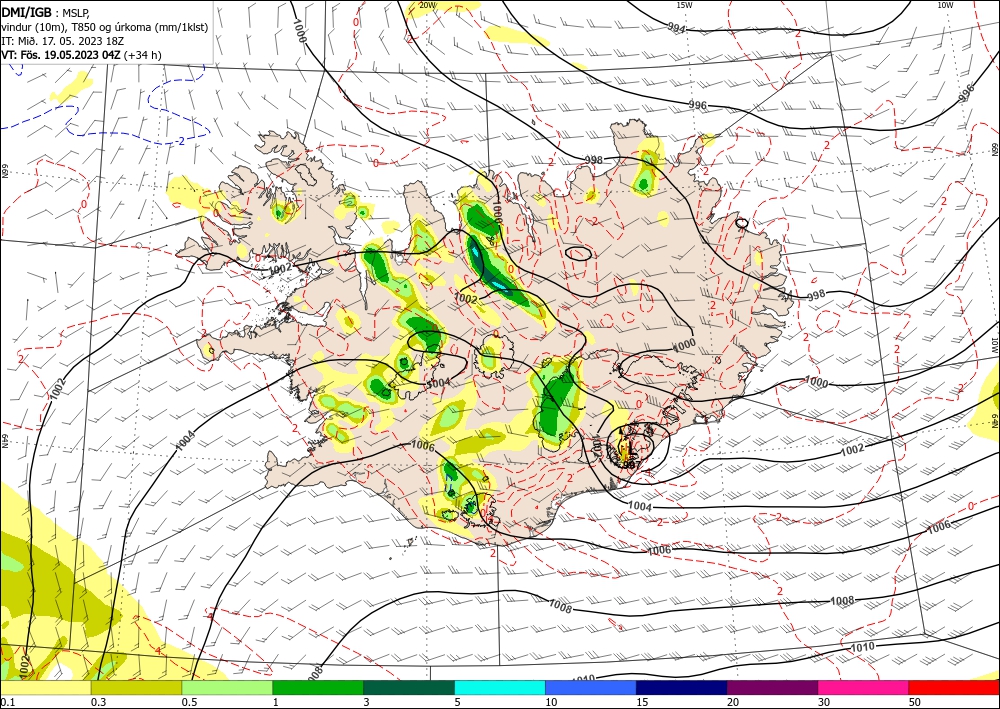Click the '0.1' legend scale value

click(x=6, y=702)
